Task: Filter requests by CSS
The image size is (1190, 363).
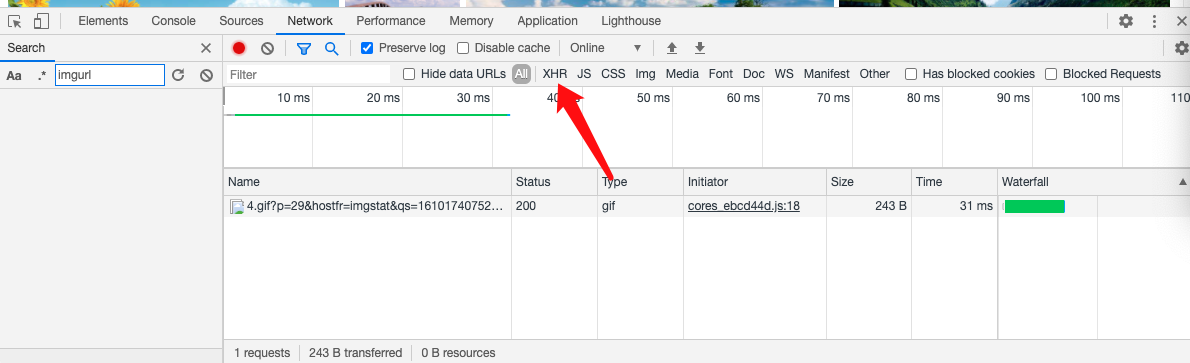Action: pos(613,74)
